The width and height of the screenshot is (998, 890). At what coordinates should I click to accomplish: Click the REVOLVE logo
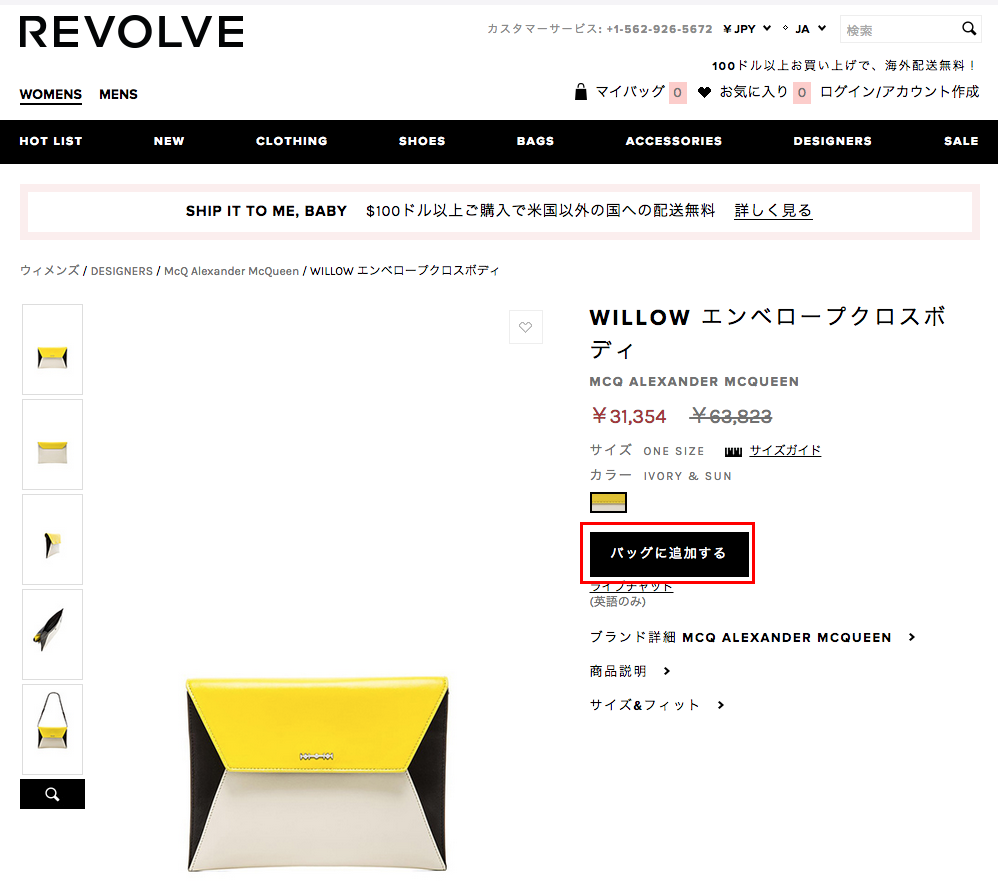point(132,32)
